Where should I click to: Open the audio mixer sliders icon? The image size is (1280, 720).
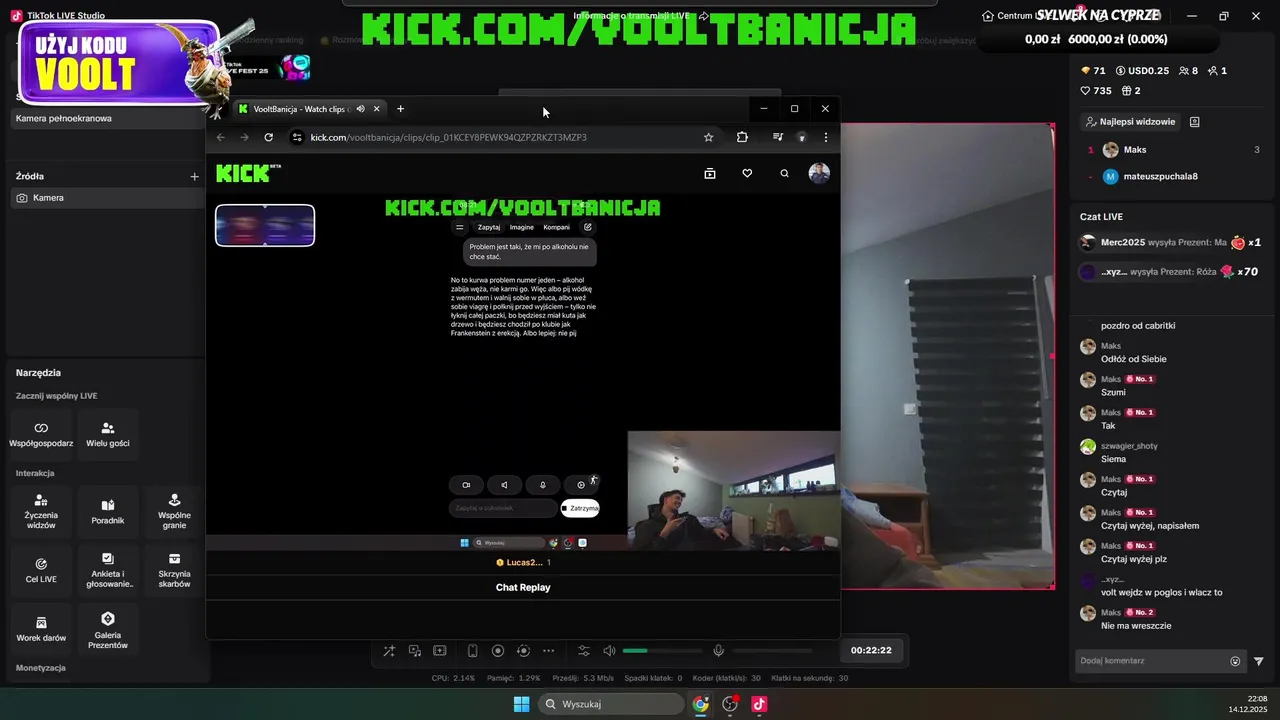coord(584,651)
